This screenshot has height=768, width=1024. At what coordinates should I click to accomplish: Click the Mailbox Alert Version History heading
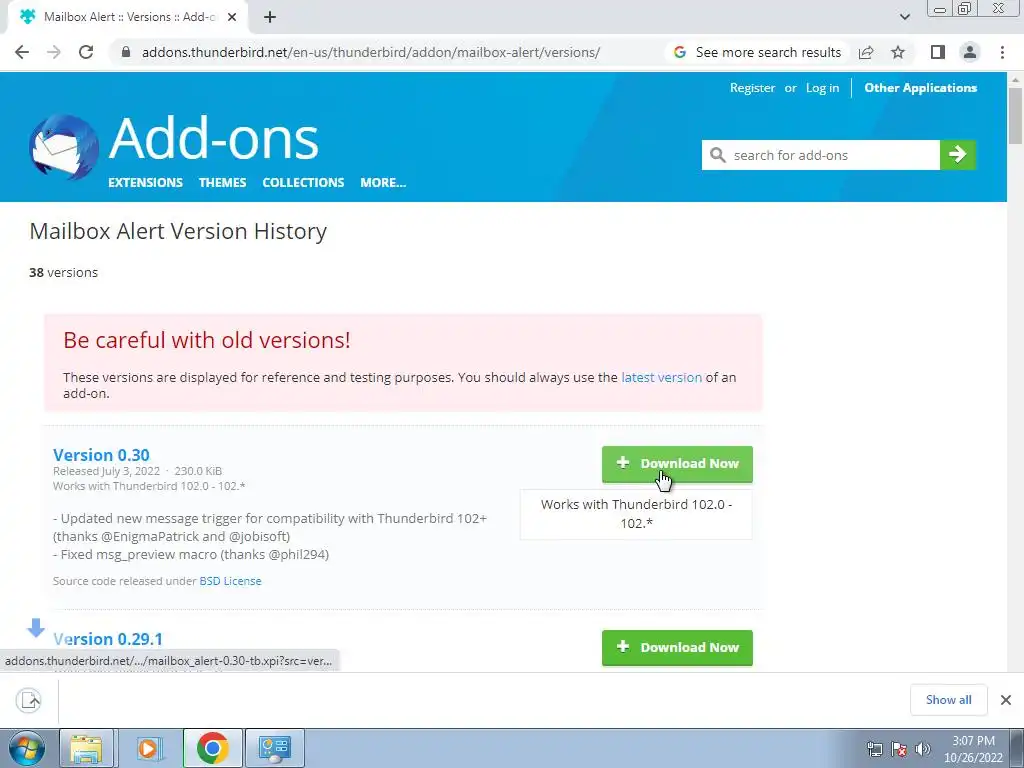(178, 231)
